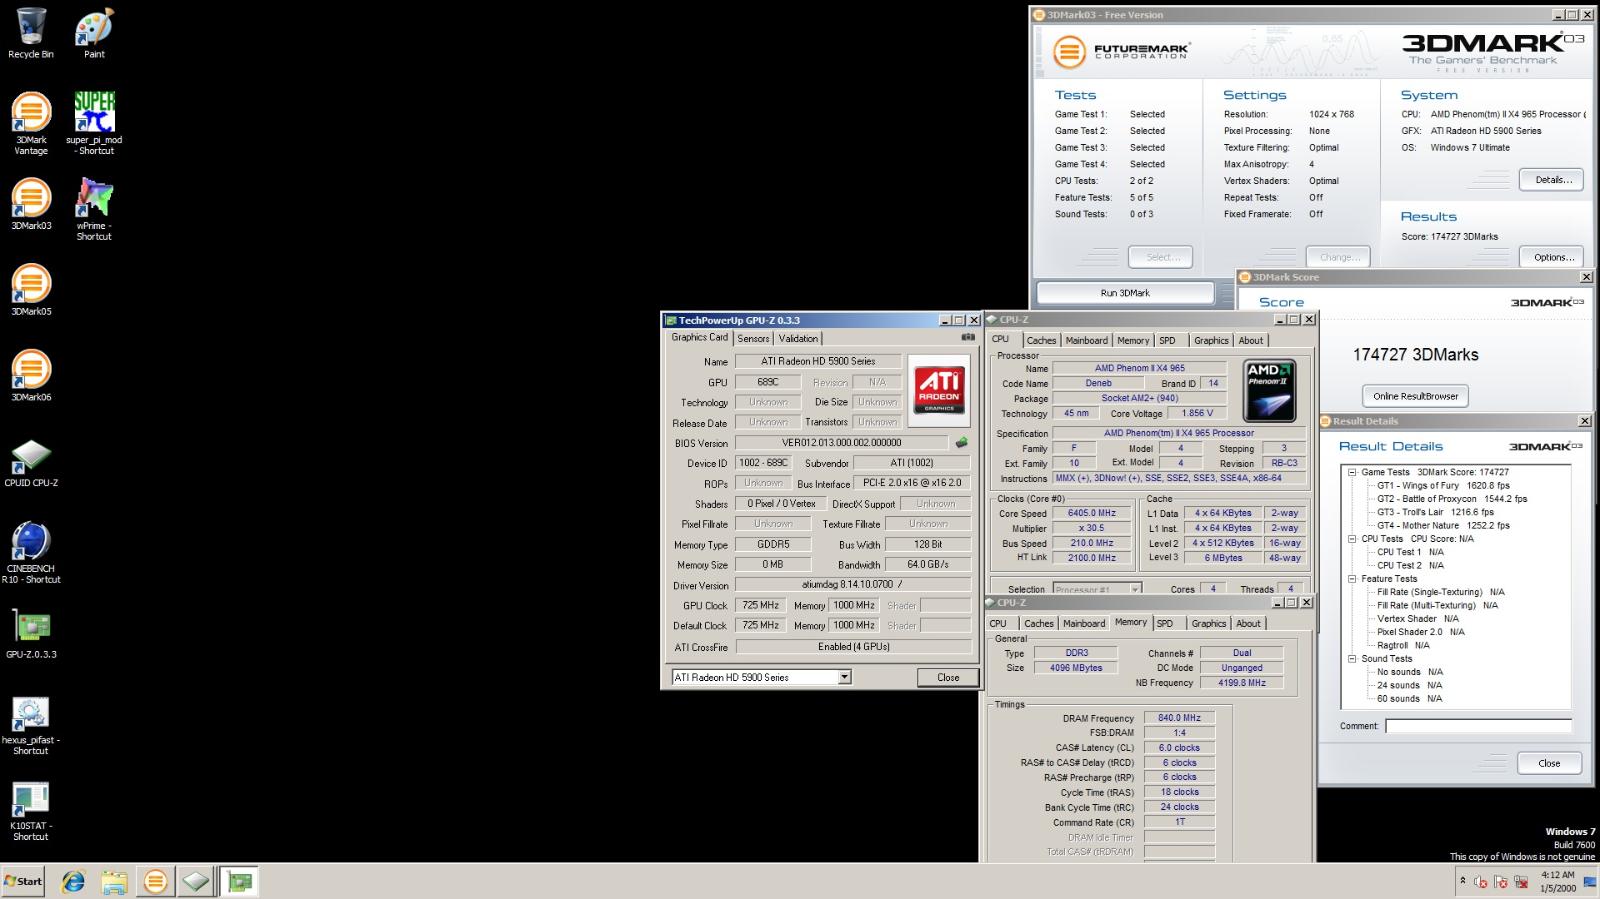Switch to CPU-Z taskbar button
Viewport: 1600px width, 899px height.
[196, 881]
